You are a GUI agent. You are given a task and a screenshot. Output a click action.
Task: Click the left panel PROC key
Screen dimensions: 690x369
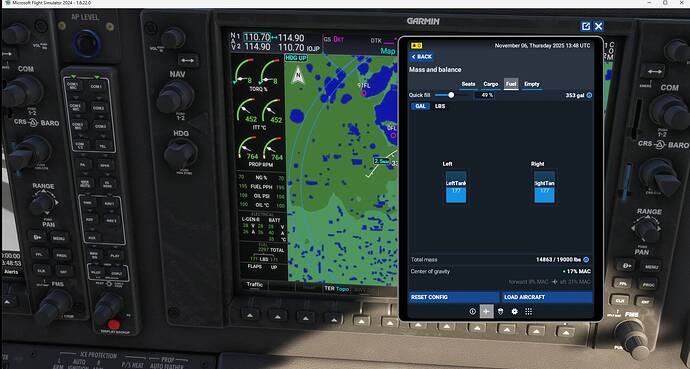[x=62, y=255]
